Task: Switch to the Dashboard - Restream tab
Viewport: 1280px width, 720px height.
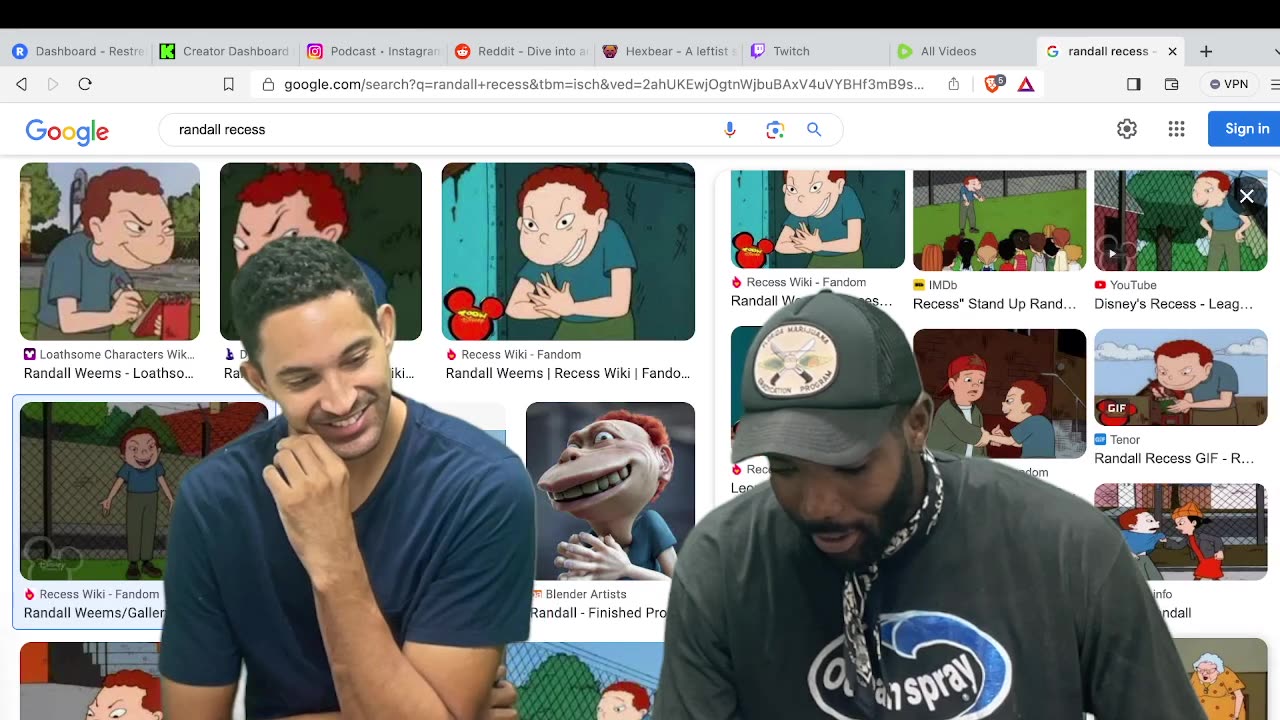Action: 79,51
